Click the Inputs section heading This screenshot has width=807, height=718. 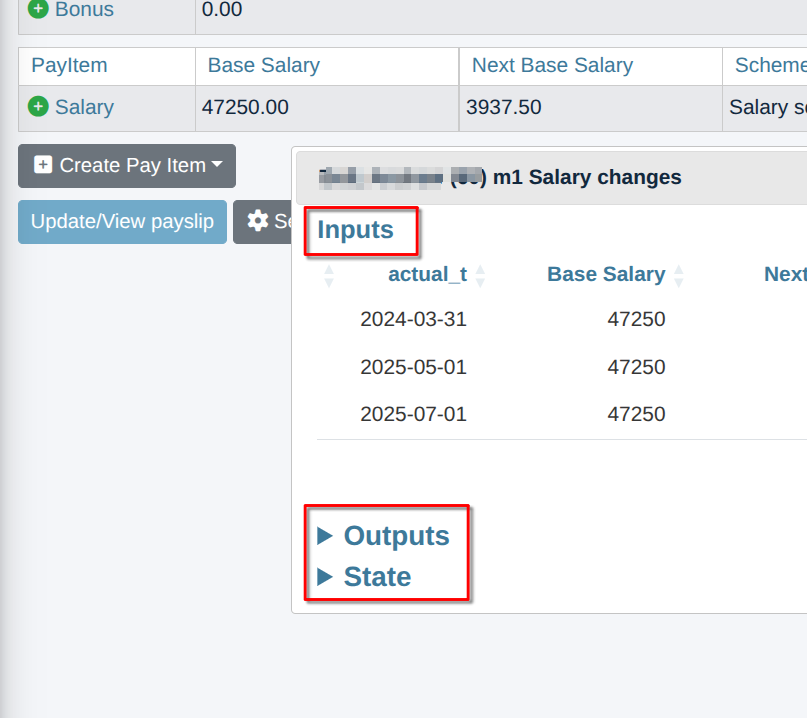[x=355, y=230]
